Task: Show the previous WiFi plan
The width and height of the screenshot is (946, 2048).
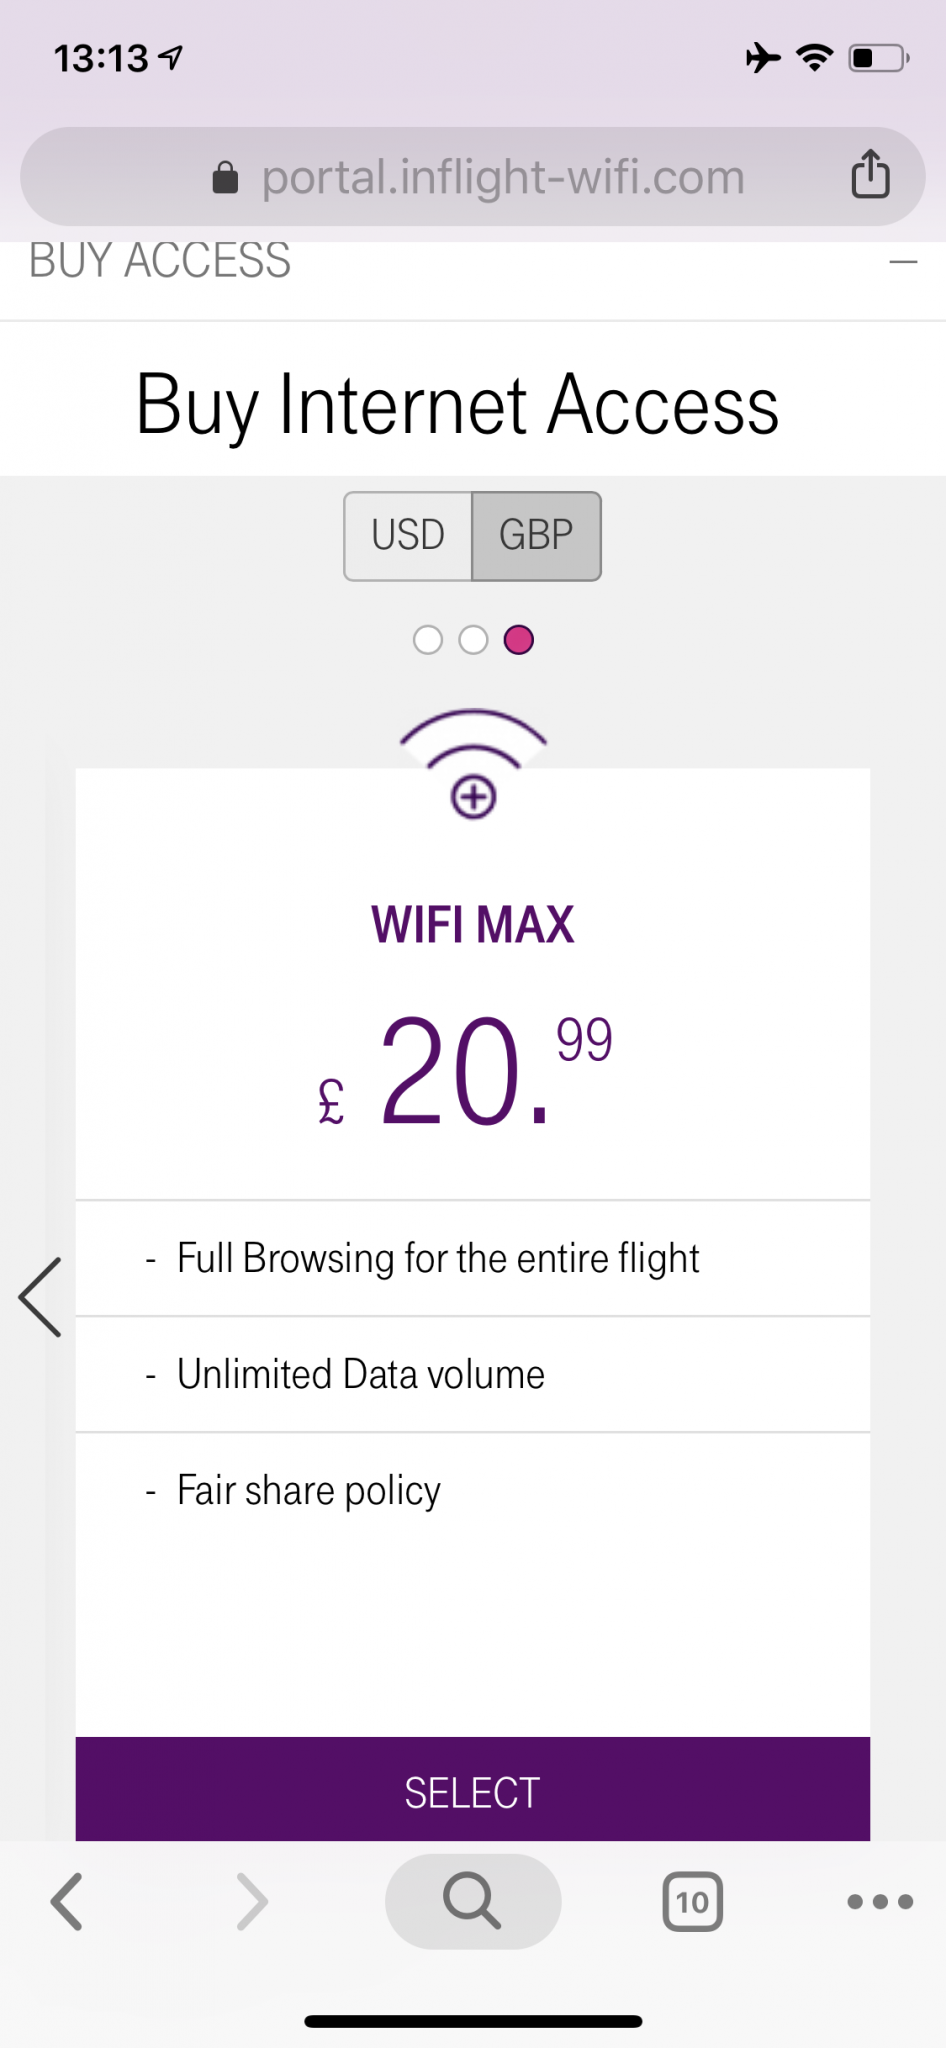Action: (40, 1297)
